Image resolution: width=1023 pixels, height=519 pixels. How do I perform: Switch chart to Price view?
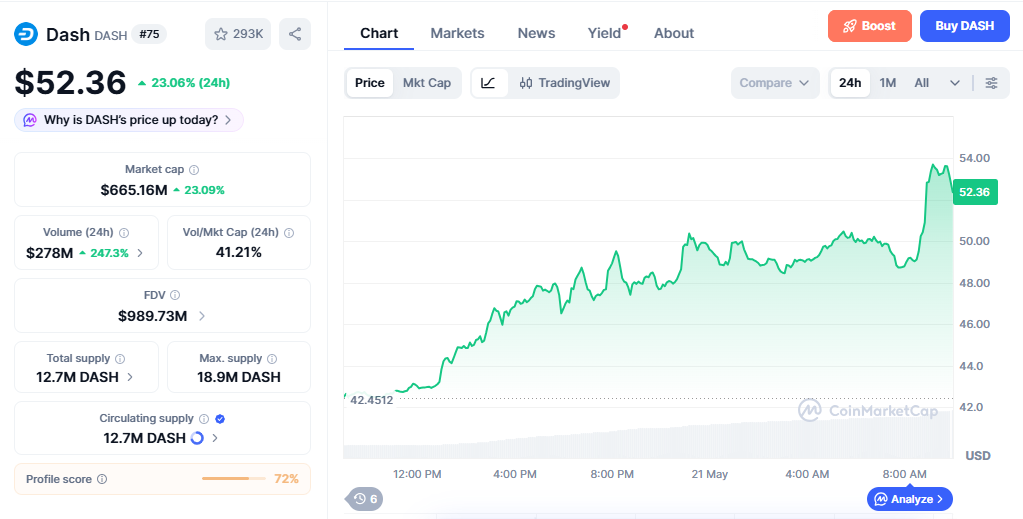click(x=370, y=83)
